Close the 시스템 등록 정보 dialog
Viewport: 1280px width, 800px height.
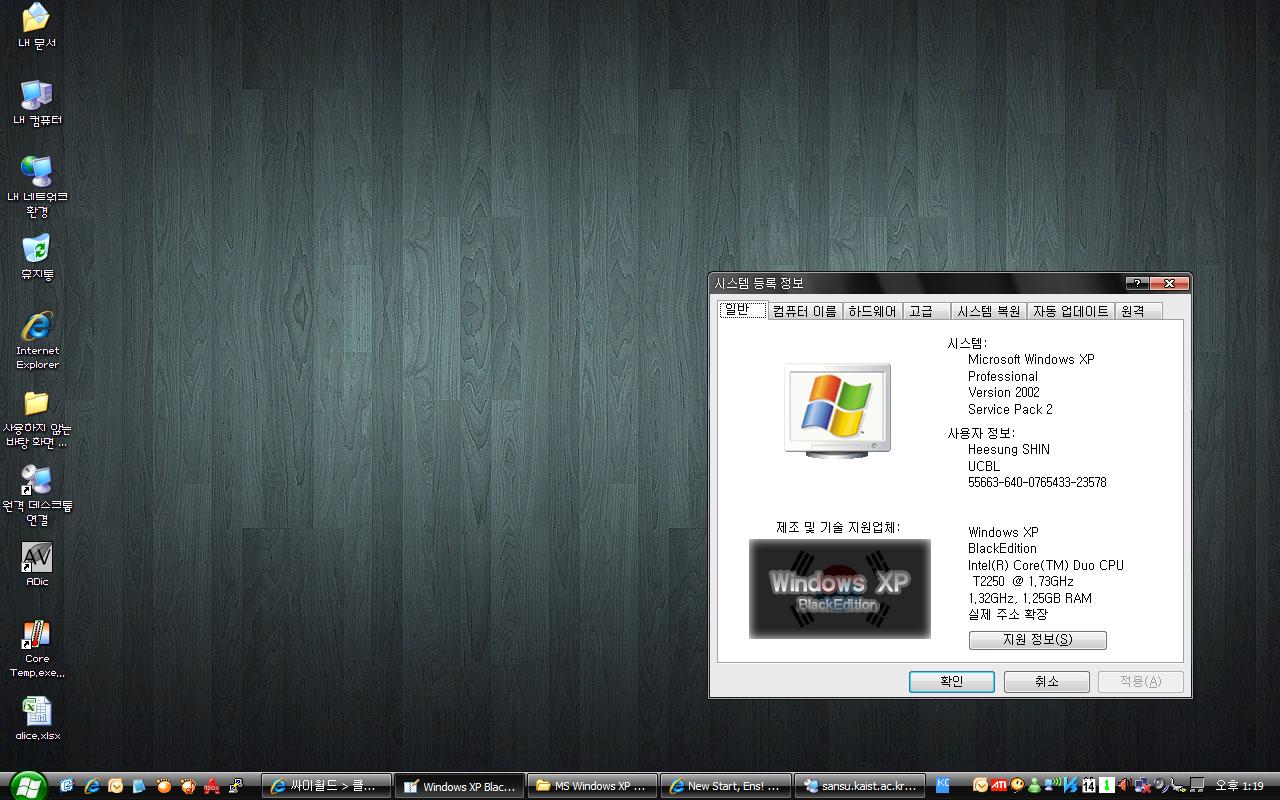click(x=1169, y=283)
